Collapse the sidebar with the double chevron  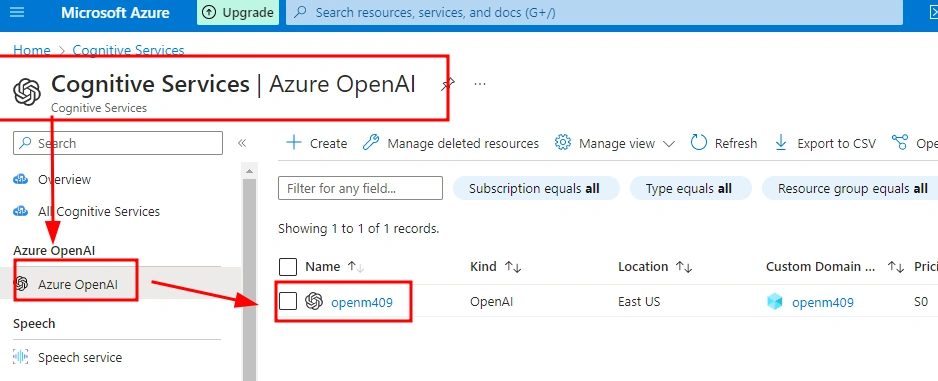click(x=242, y=143)
